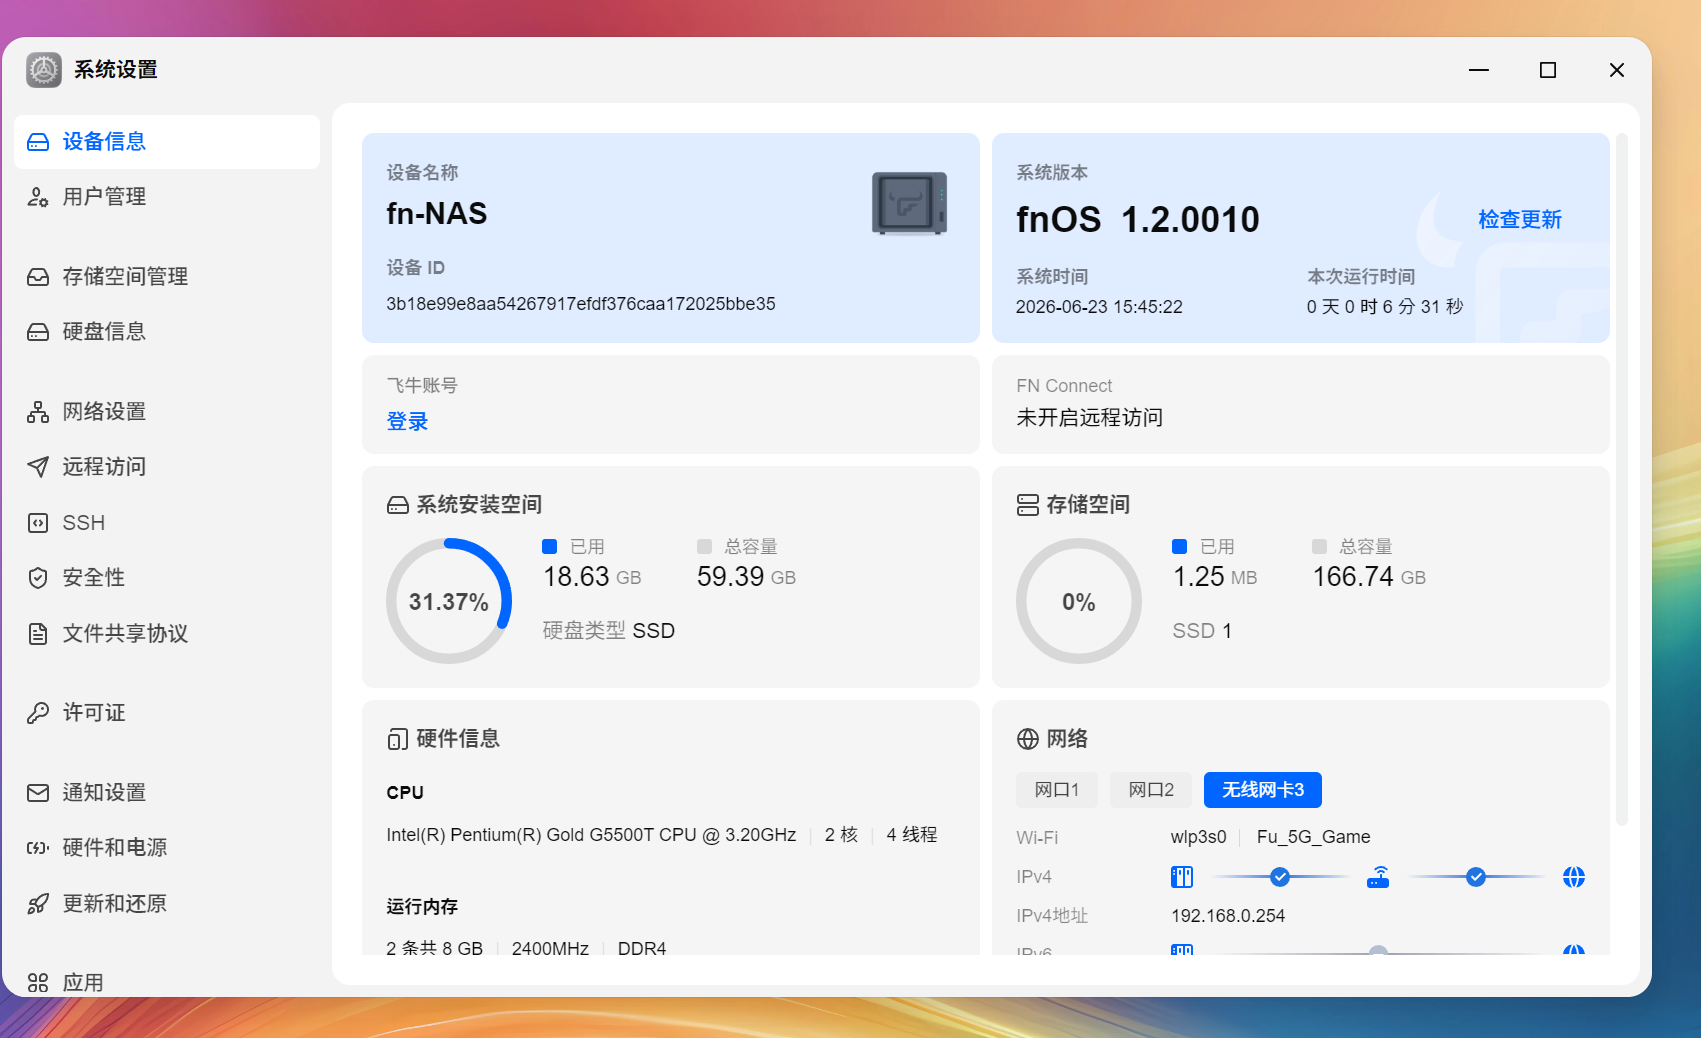This screenshot has height=1038, width=1701.
Task: Open the 网络设置 network icon
Action: click(38, 412)
